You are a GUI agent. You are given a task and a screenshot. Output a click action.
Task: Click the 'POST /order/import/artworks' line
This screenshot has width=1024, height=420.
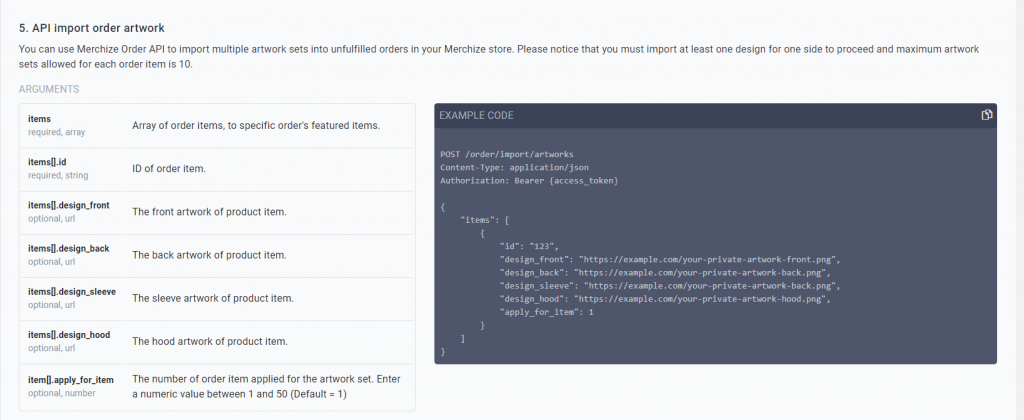[507, 154]
